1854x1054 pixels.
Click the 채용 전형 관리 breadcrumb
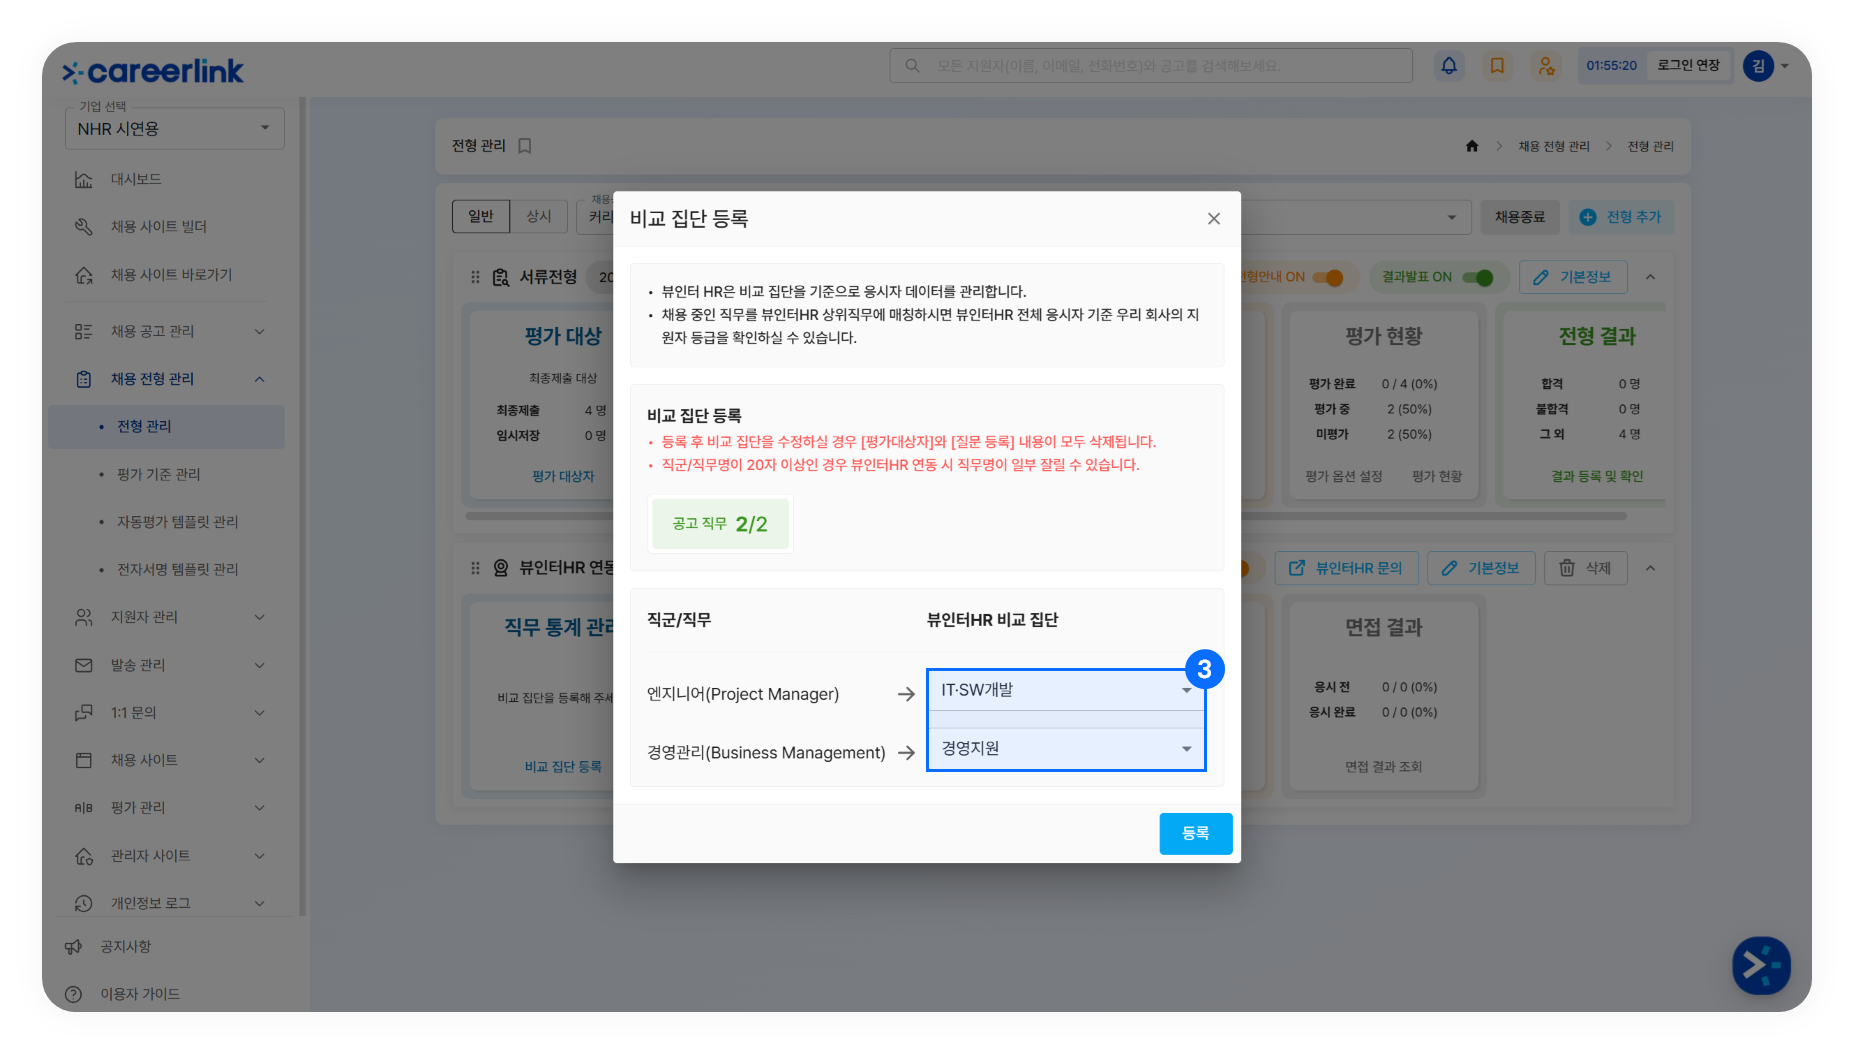pos(1554,146)
